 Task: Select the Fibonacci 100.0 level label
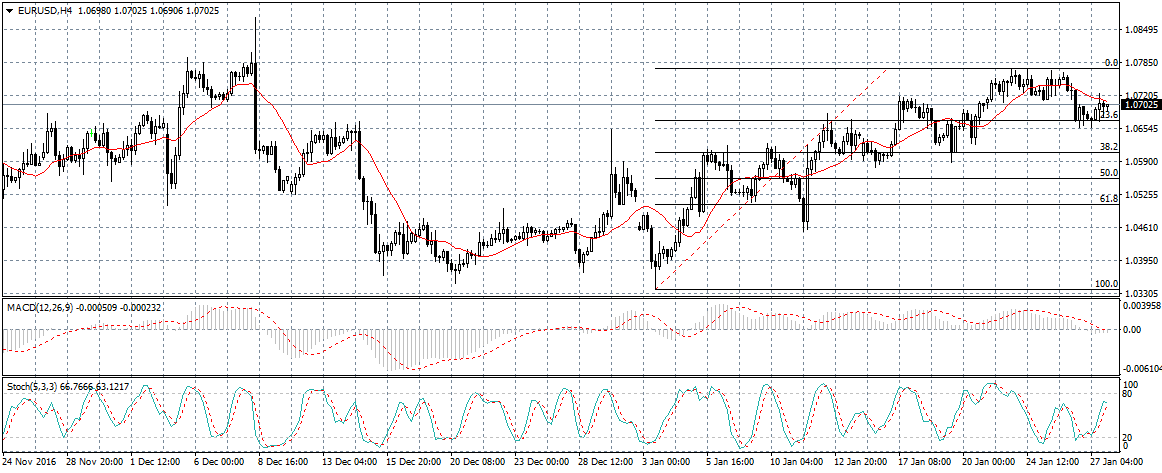pyautogui.click(x=1106, y=284)
